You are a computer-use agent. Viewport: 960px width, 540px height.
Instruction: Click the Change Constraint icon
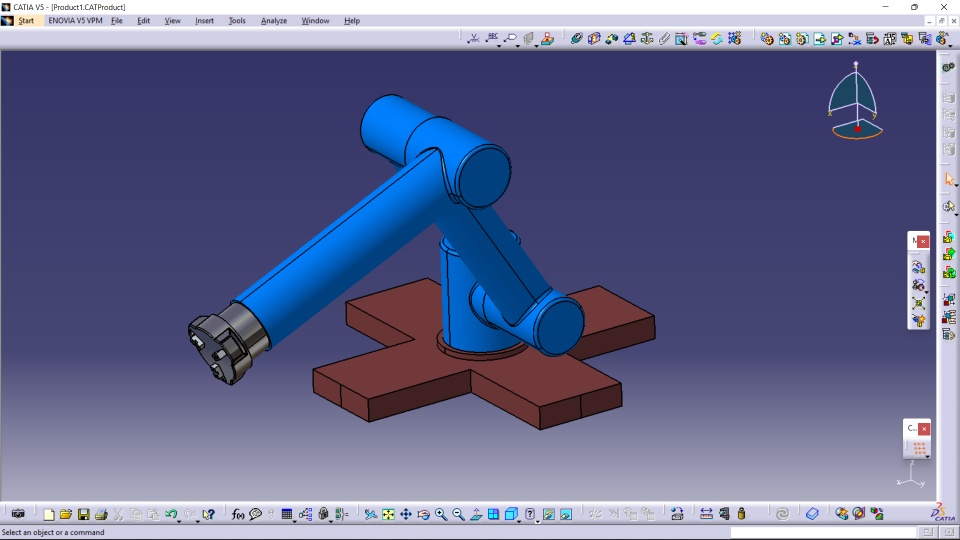pos(717,39)
